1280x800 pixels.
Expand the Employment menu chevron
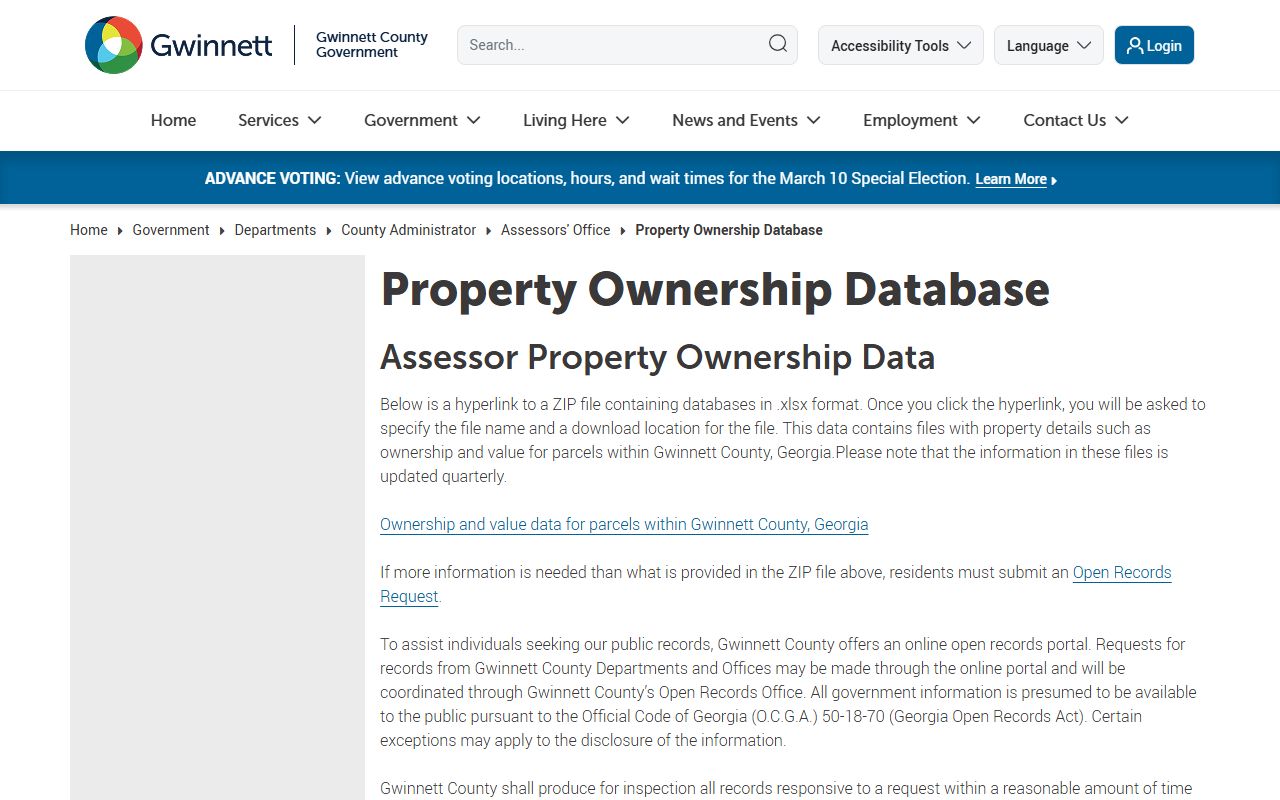click(x=973, y=120)
